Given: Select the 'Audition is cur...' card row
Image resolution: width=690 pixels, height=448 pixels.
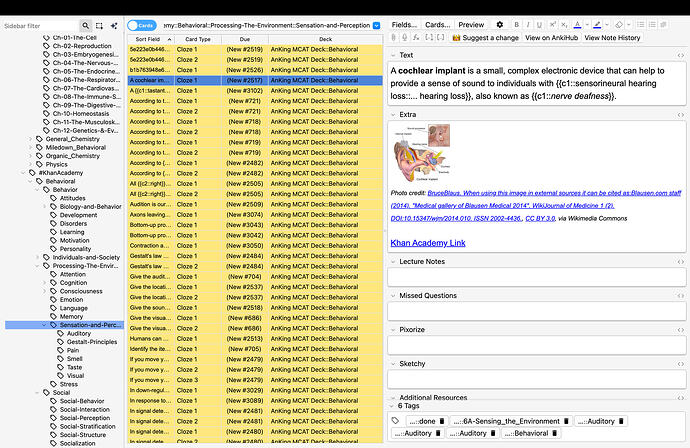Looking at the screenshot, I should (255, 204).
